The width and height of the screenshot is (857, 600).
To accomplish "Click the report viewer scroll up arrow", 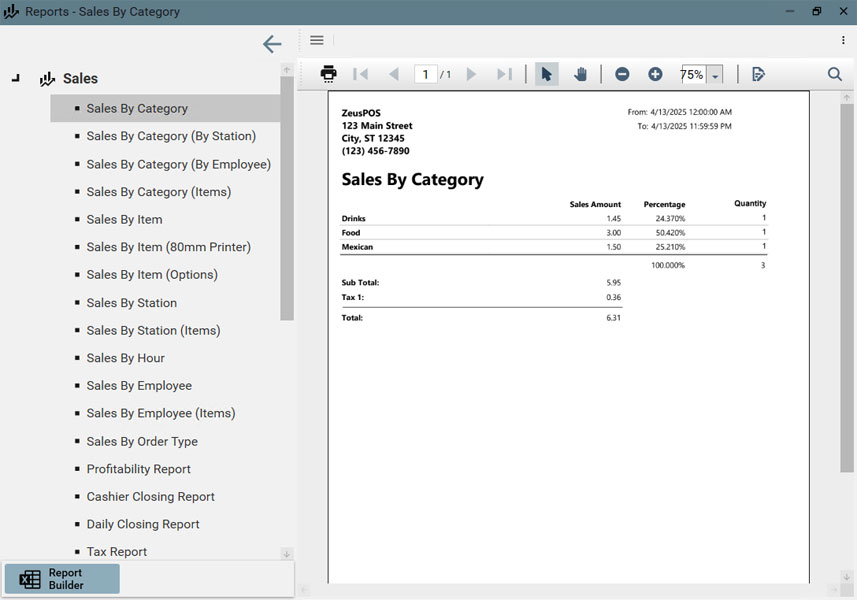I will click(x=847, y=97).
